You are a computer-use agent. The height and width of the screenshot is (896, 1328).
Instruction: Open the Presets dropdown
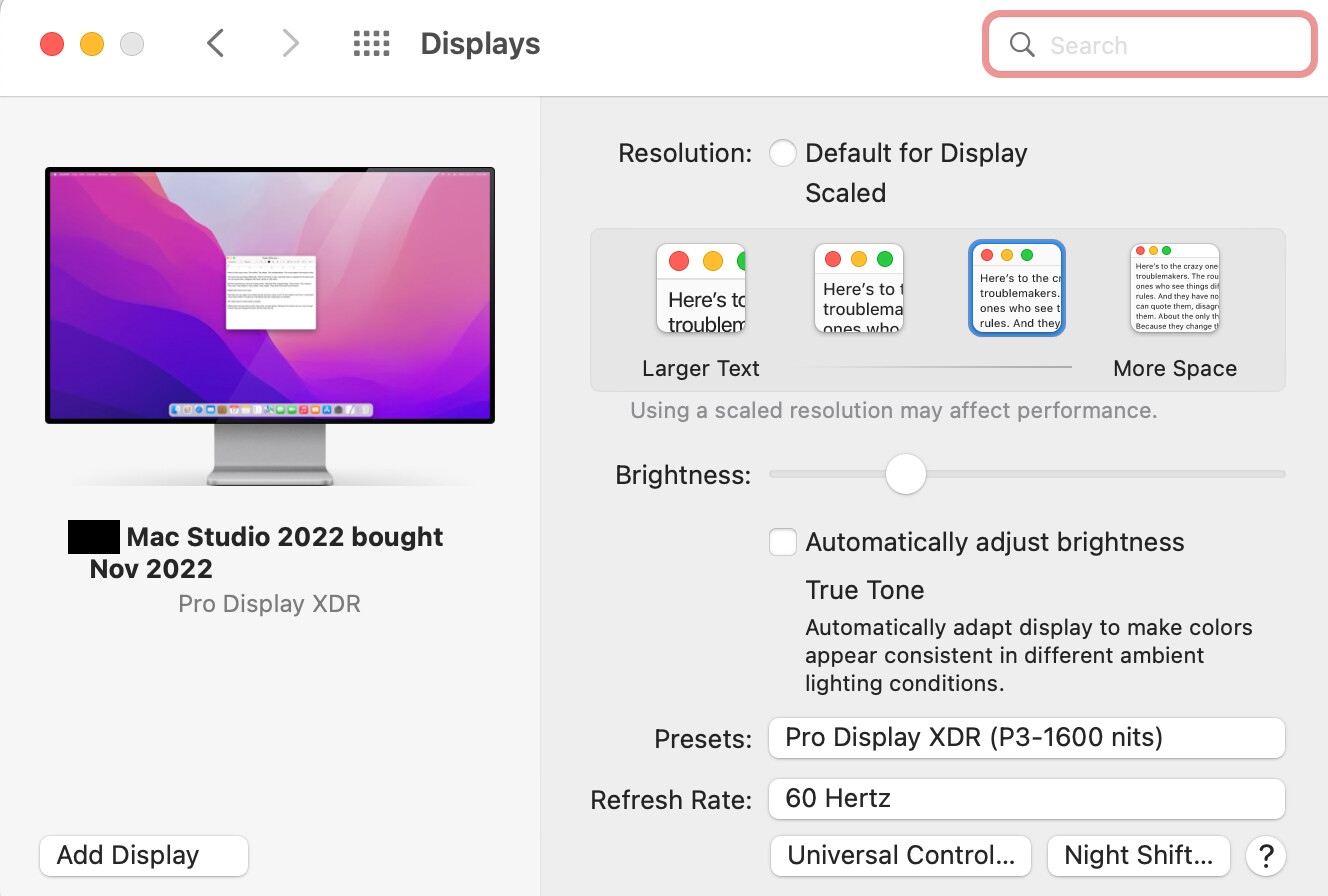(1026, 738)
